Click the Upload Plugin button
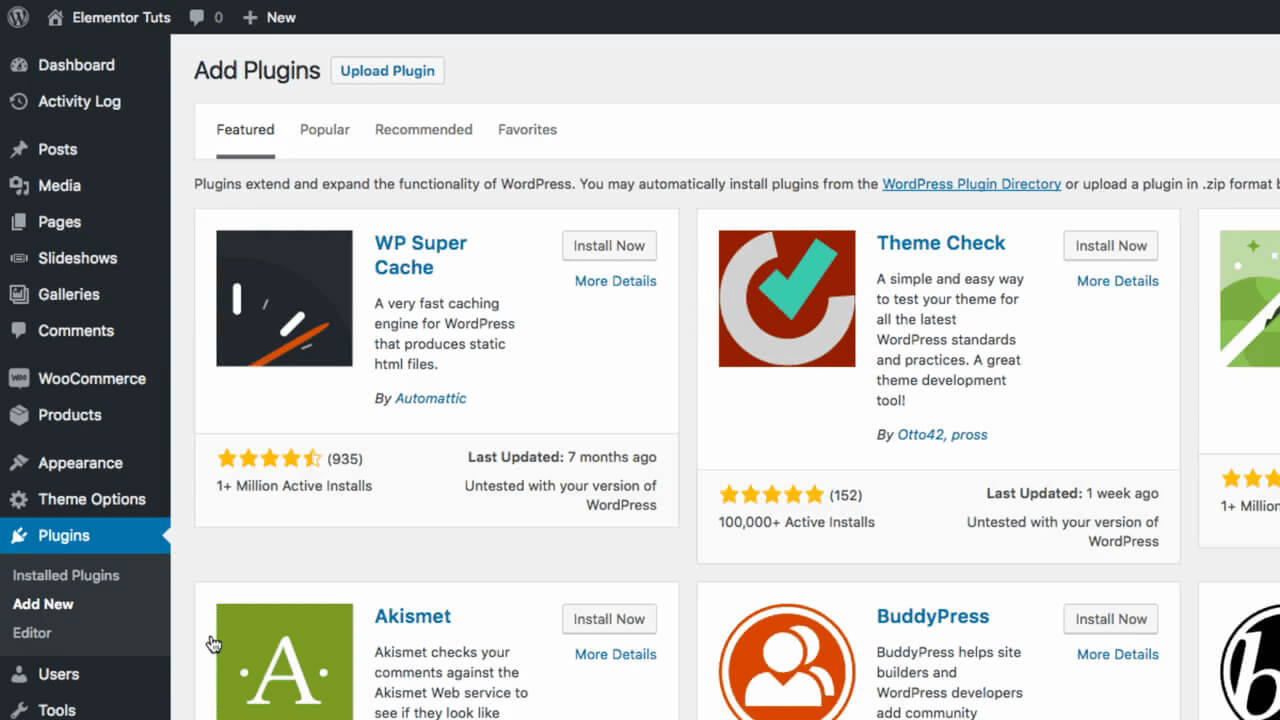Screen dimensions: 1280x720 387,70
